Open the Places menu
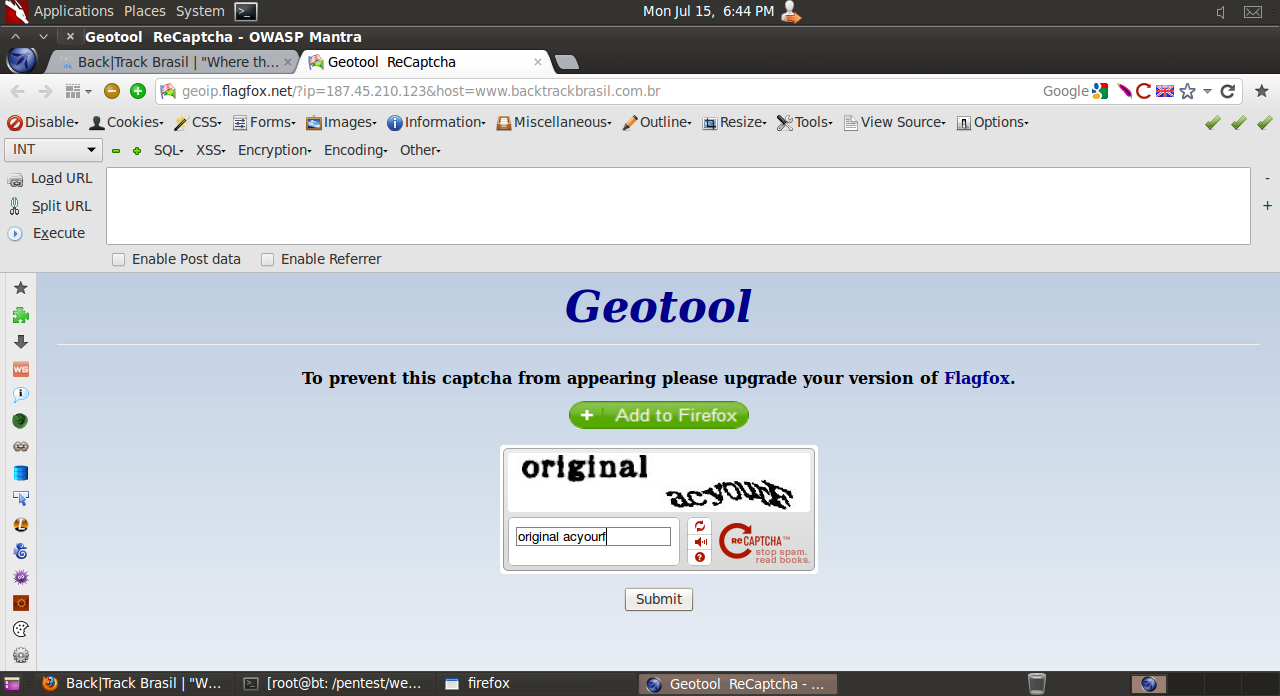 tap(145, 11)
